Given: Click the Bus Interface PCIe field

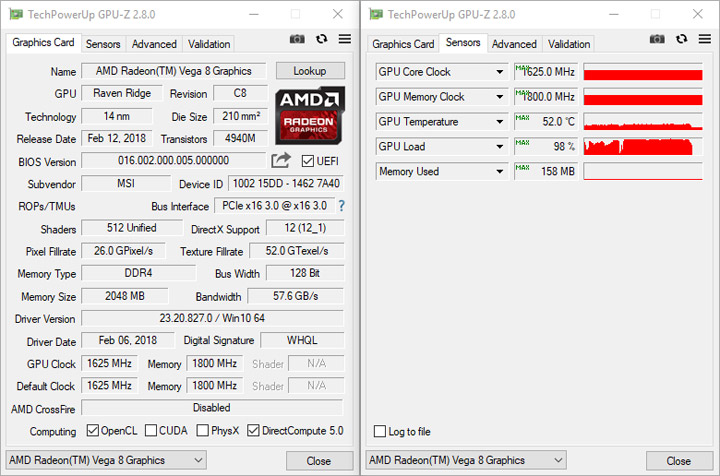Looking at the screenshot, I should coord(275,206).
